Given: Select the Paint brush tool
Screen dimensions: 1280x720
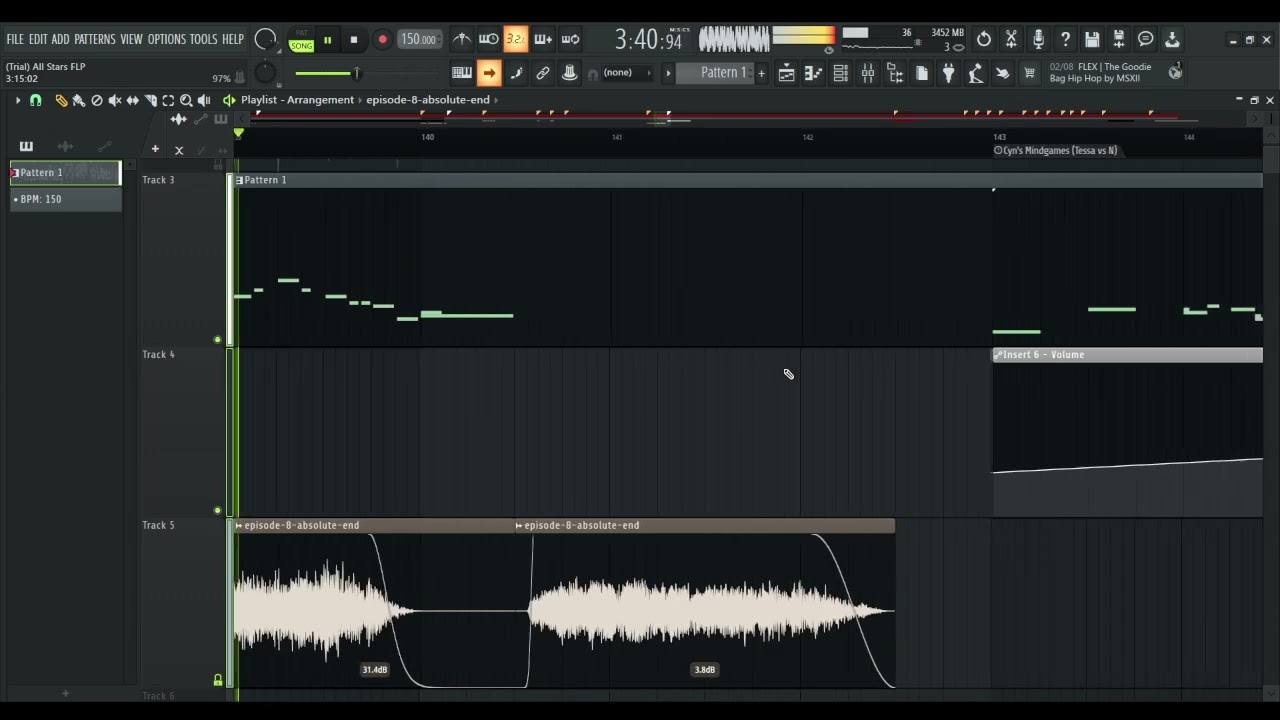Looking at the screenshot, I should click(78, 100).
